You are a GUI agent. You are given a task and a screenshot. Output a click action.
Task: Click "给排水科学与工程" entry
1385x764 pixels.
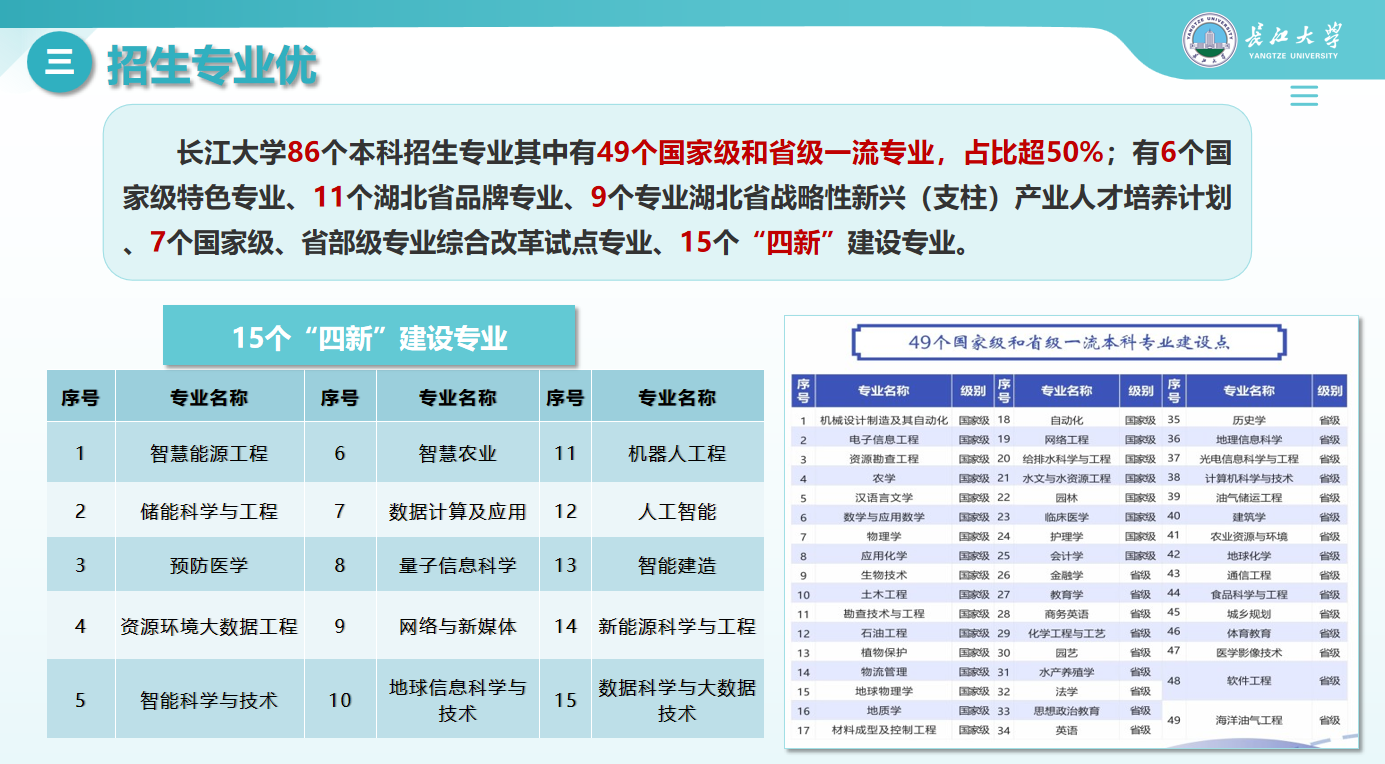click(1067, 459)
